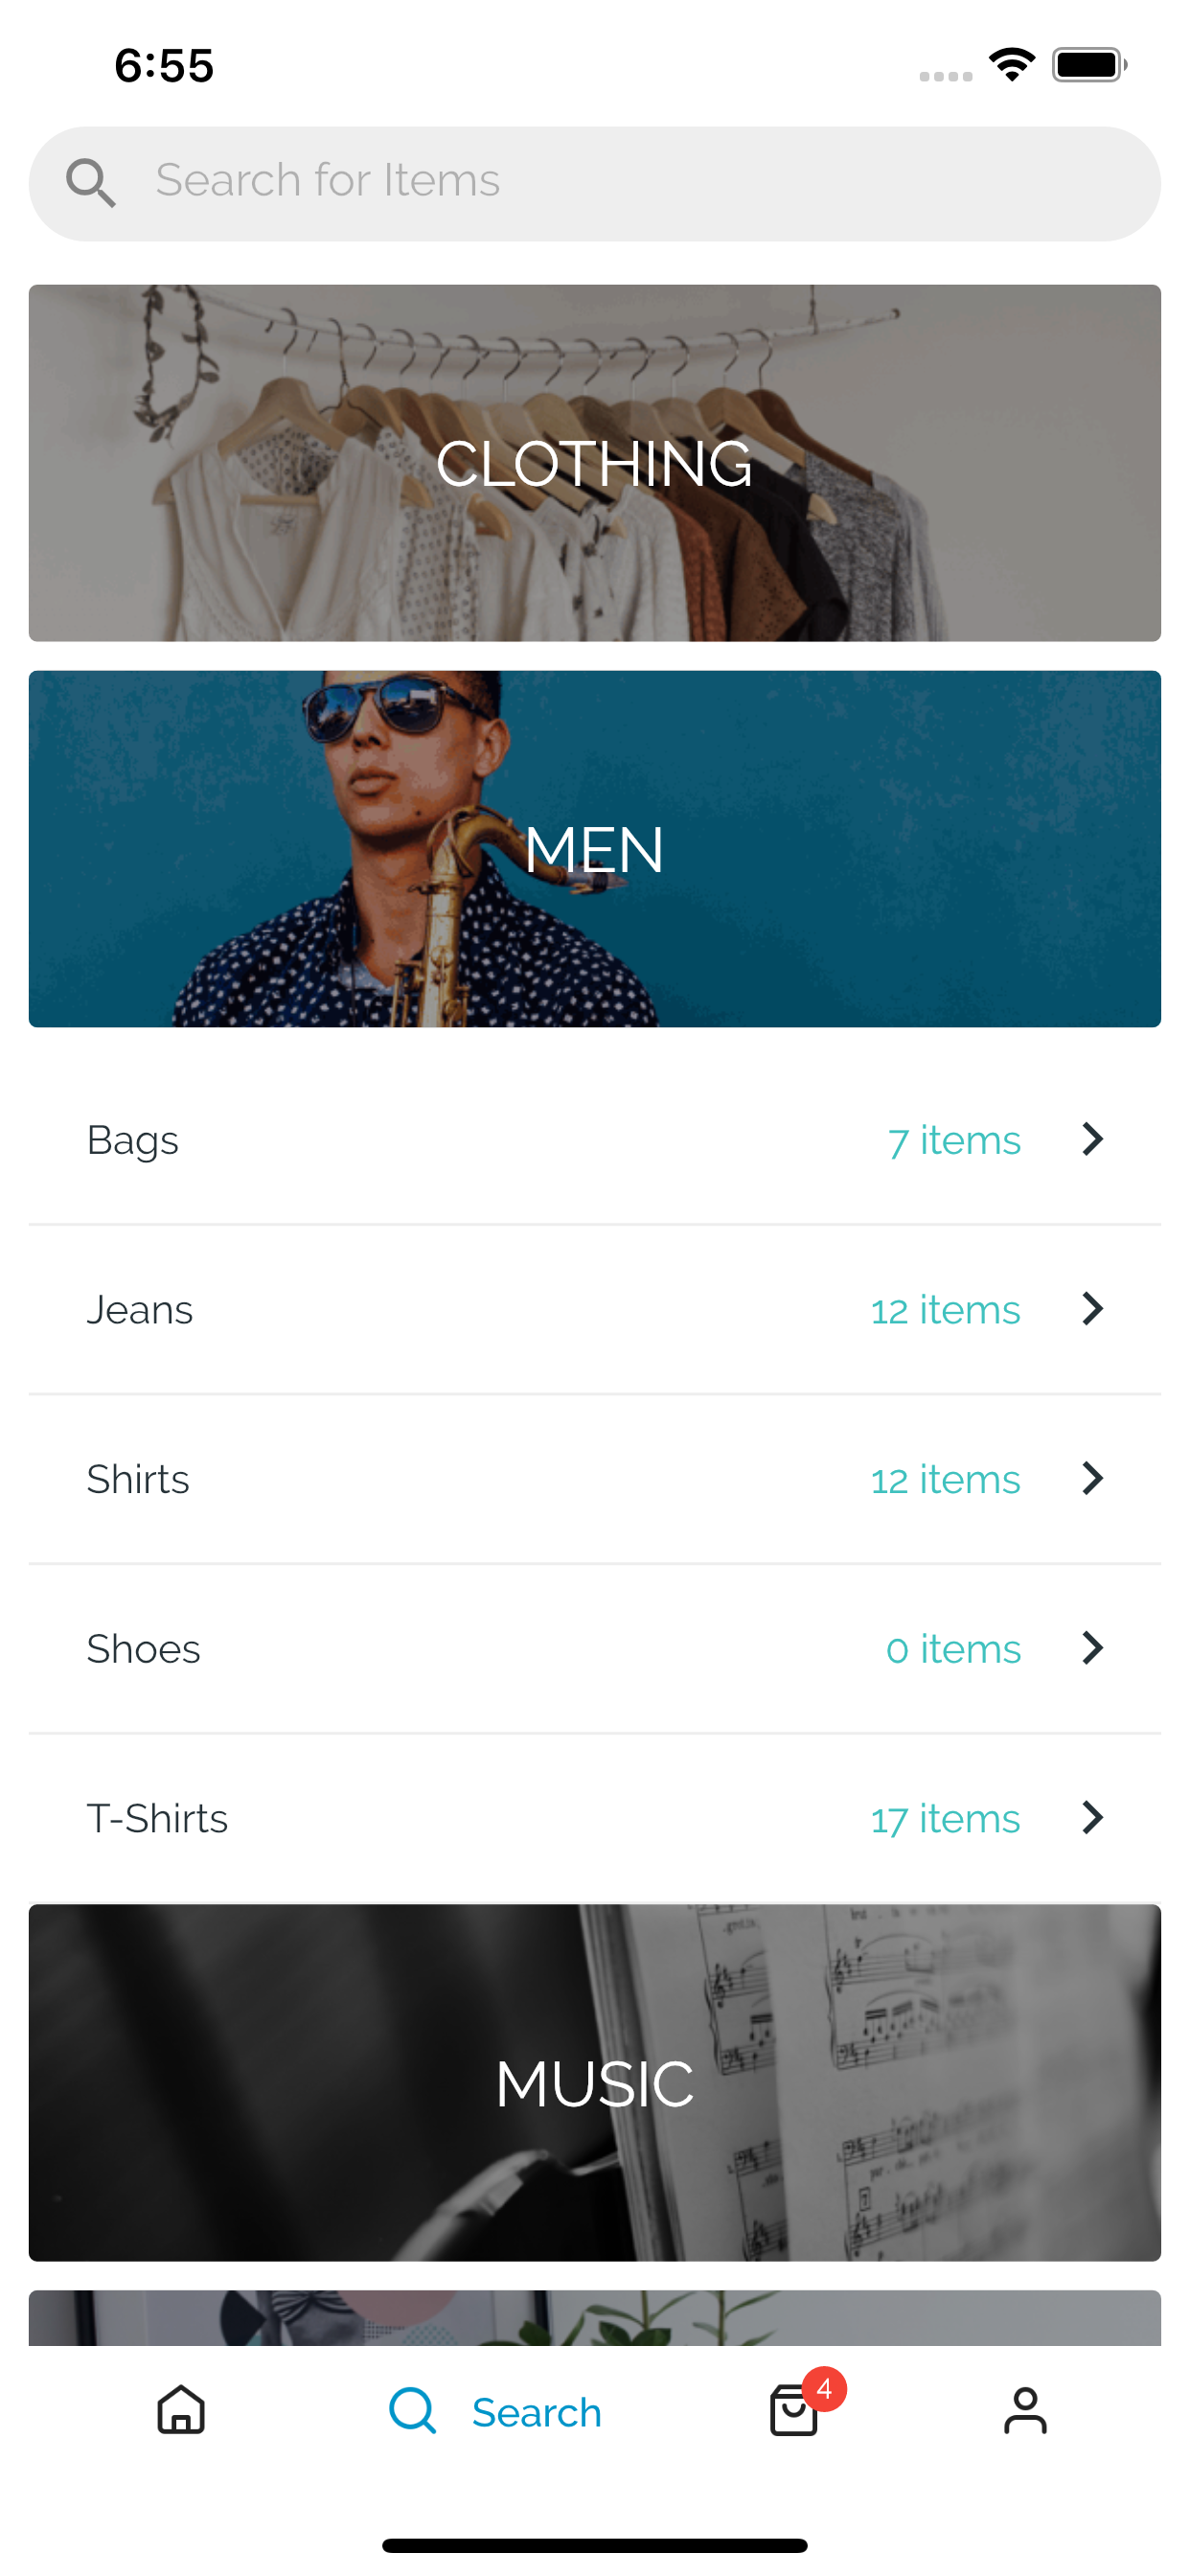Open the CLOTHING category banner
The height and width of the screenshot is (2576, 1190).
click(x=595, y=463)
